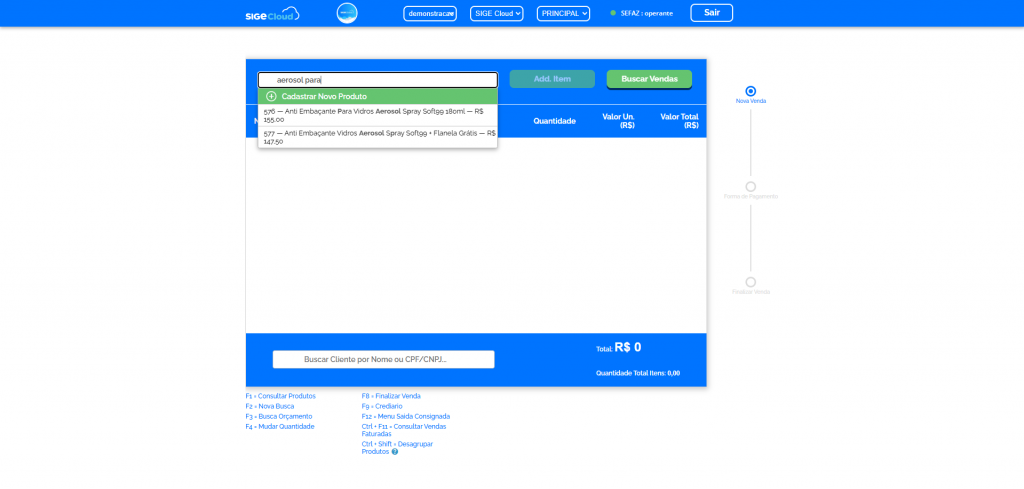
Task: Choose product 577 with Flanela Grátis suggestion
Action: (377, 137)
